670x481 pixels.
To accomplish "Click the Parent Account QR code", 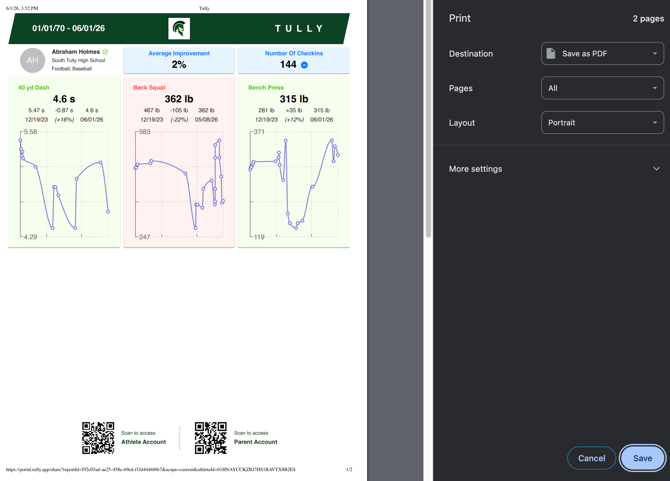I will pyautogui.click(x=211, y=438).
